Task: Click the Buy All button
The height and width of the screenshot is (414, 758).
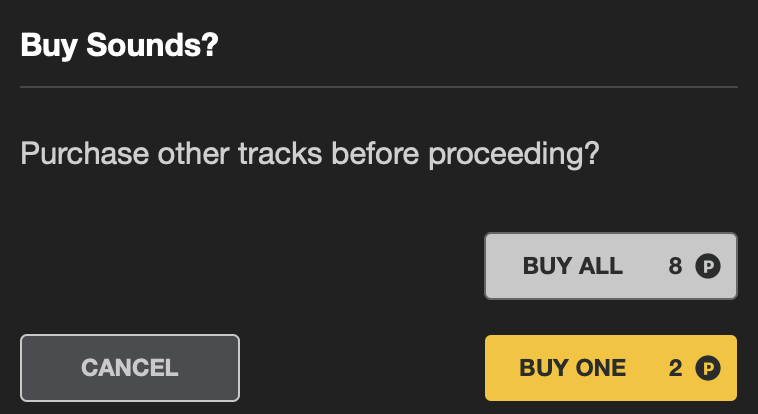Action: coord(611,266)
